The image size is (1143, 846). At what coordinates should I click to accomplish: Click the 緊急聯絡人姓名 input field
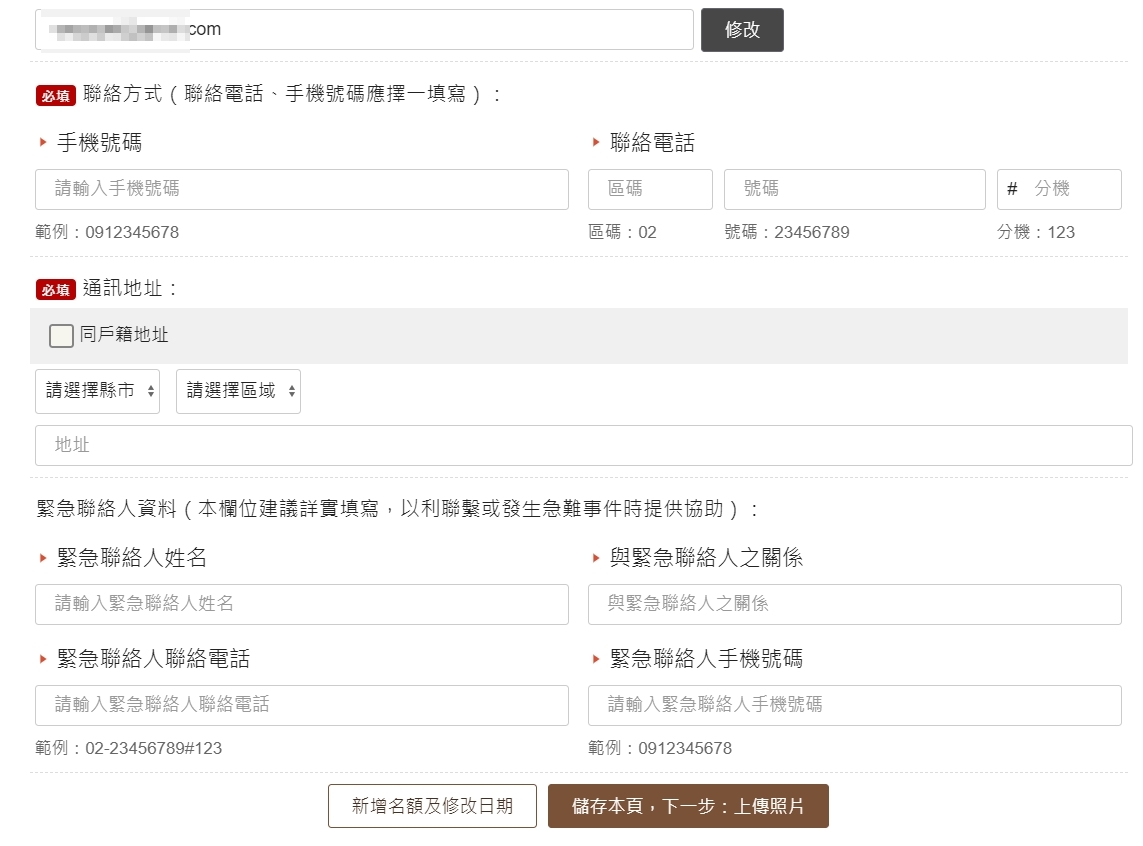point(301,604)
